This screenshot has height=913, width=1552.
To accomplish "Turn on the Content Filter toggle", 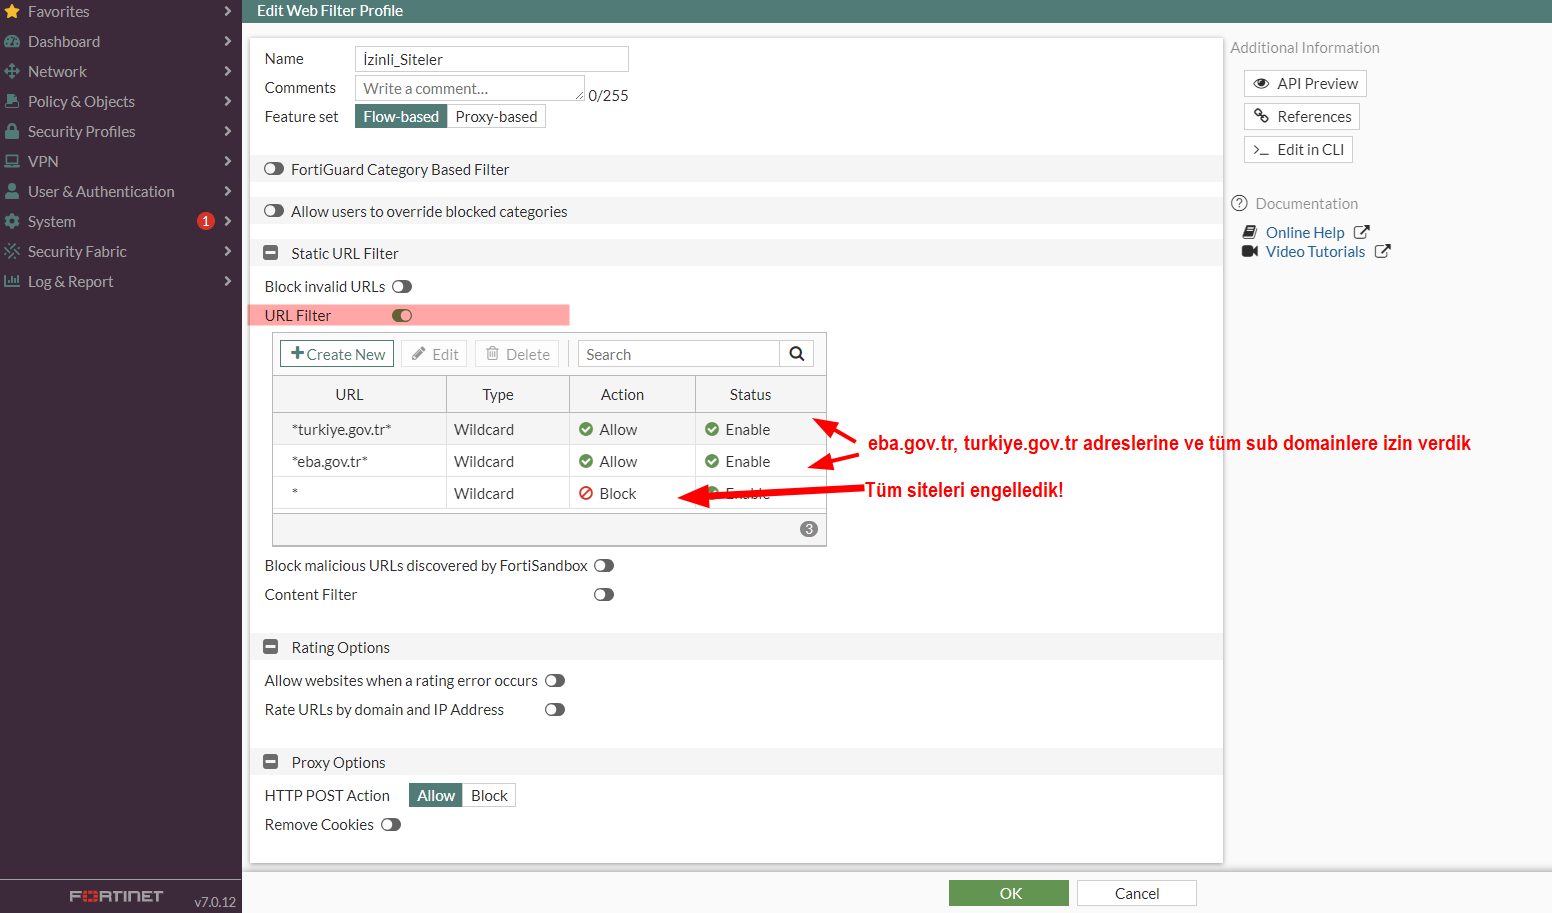I will (603, 594).
